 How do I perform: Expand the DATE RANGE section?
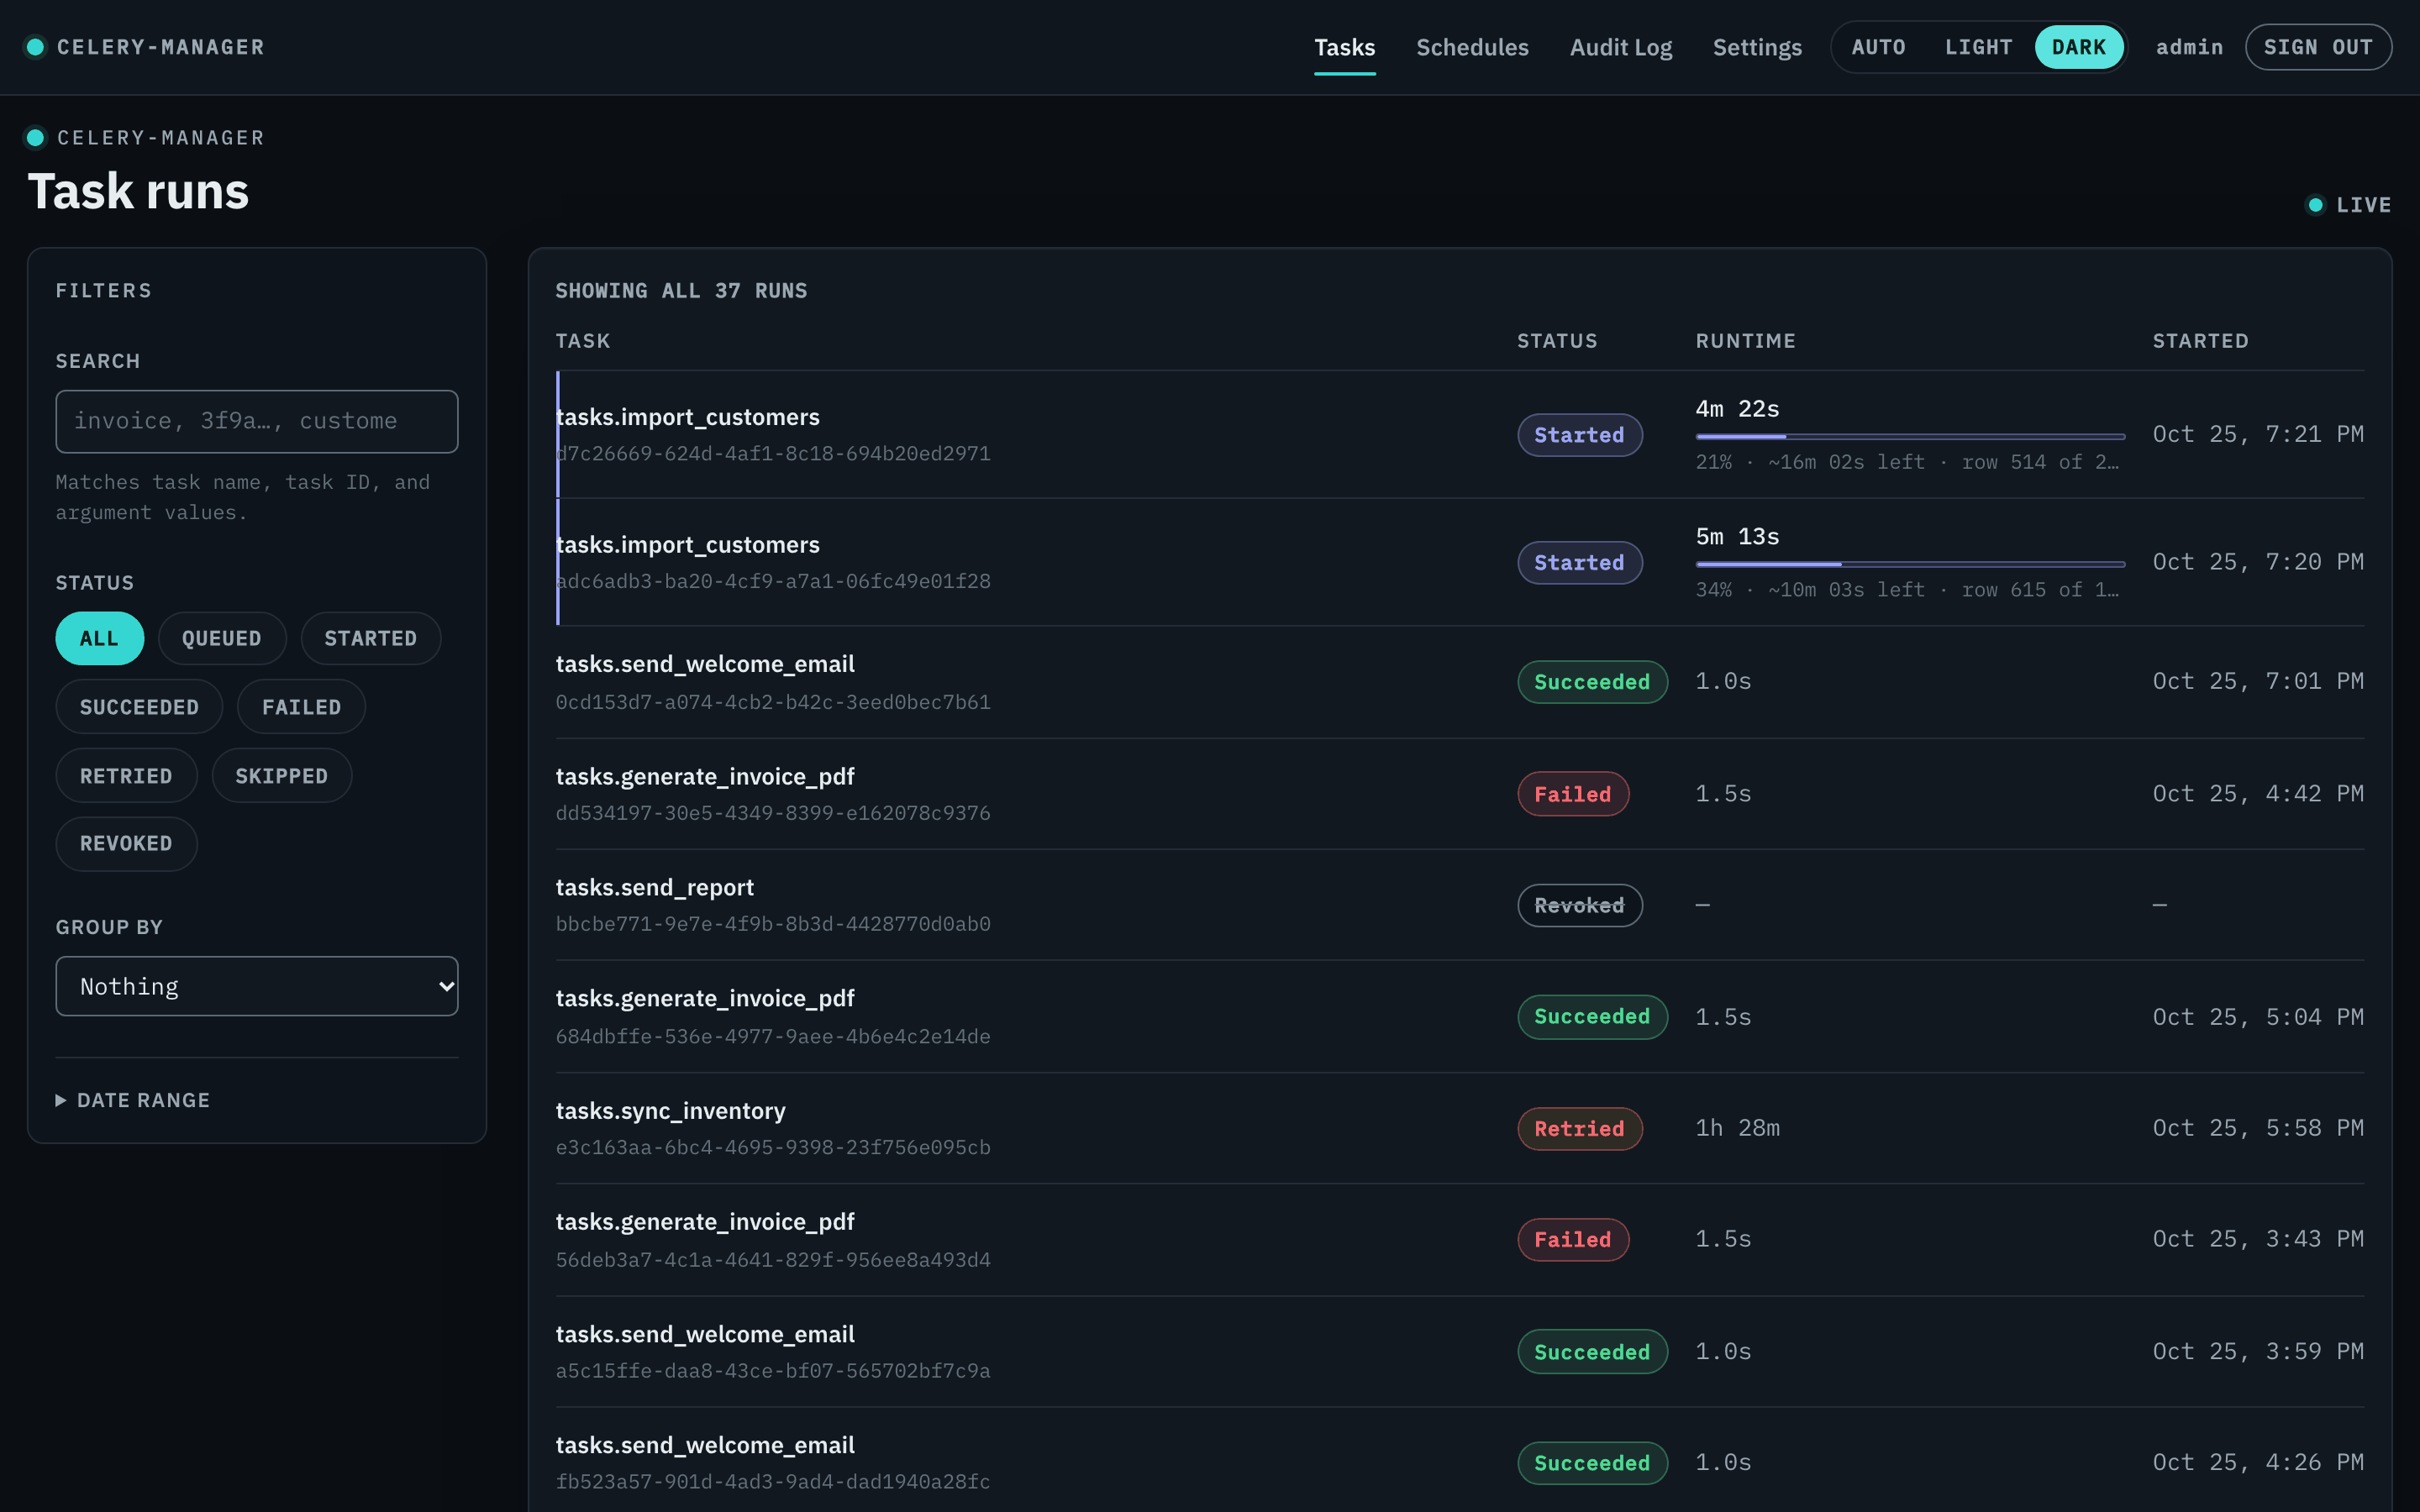pyautogui.click(x=133, y=1100)
